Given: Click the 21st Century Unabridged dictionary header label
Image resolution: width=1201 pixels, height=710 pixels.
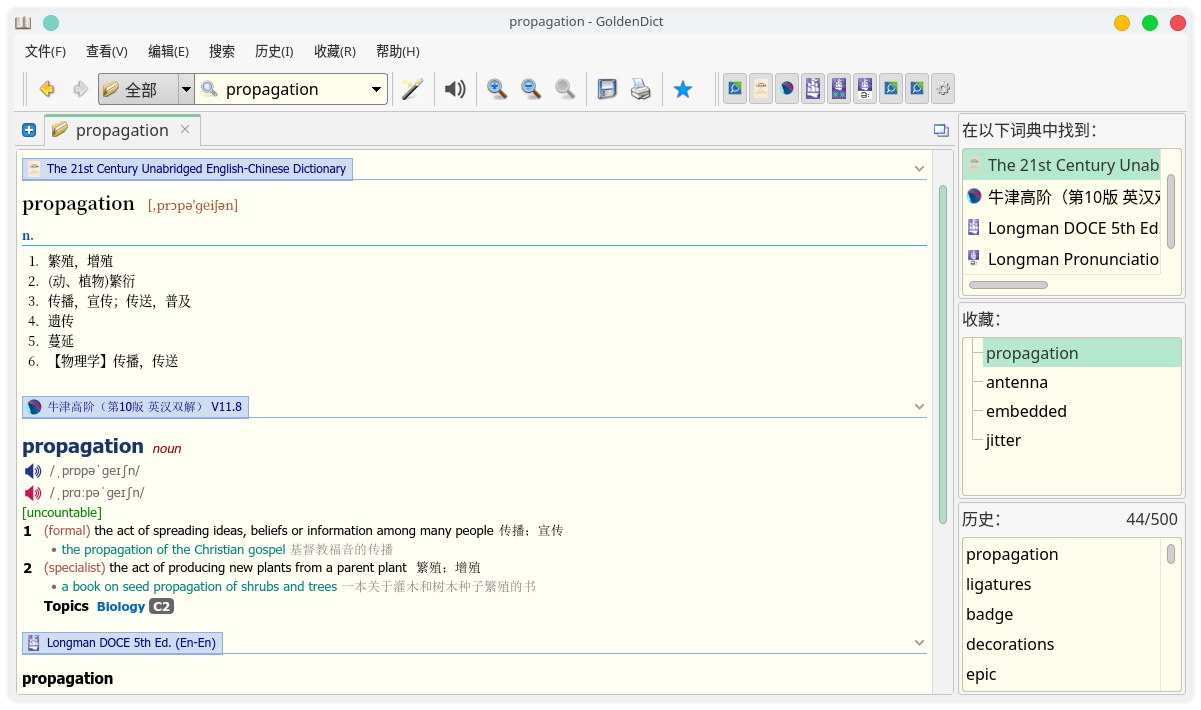Looking at the screenshot, I should point(188,169).
